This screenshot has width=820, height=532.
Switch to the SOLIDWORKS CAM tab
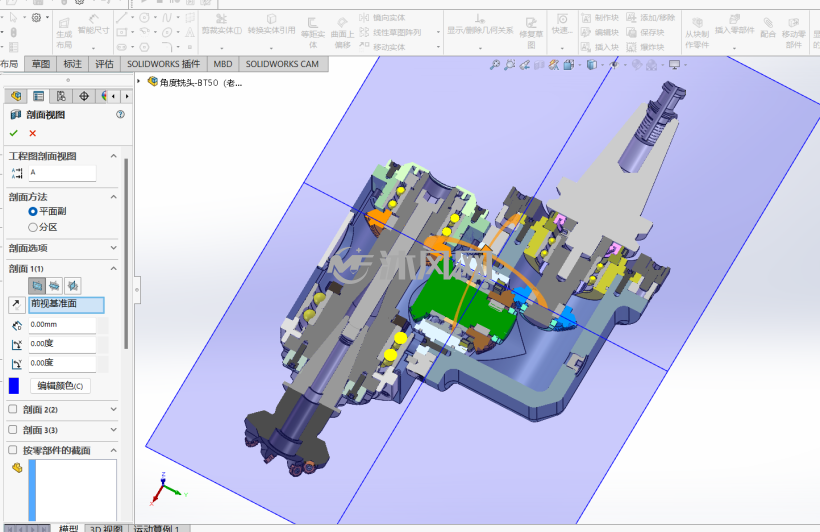pyautogui.click(x=282, y=64)
